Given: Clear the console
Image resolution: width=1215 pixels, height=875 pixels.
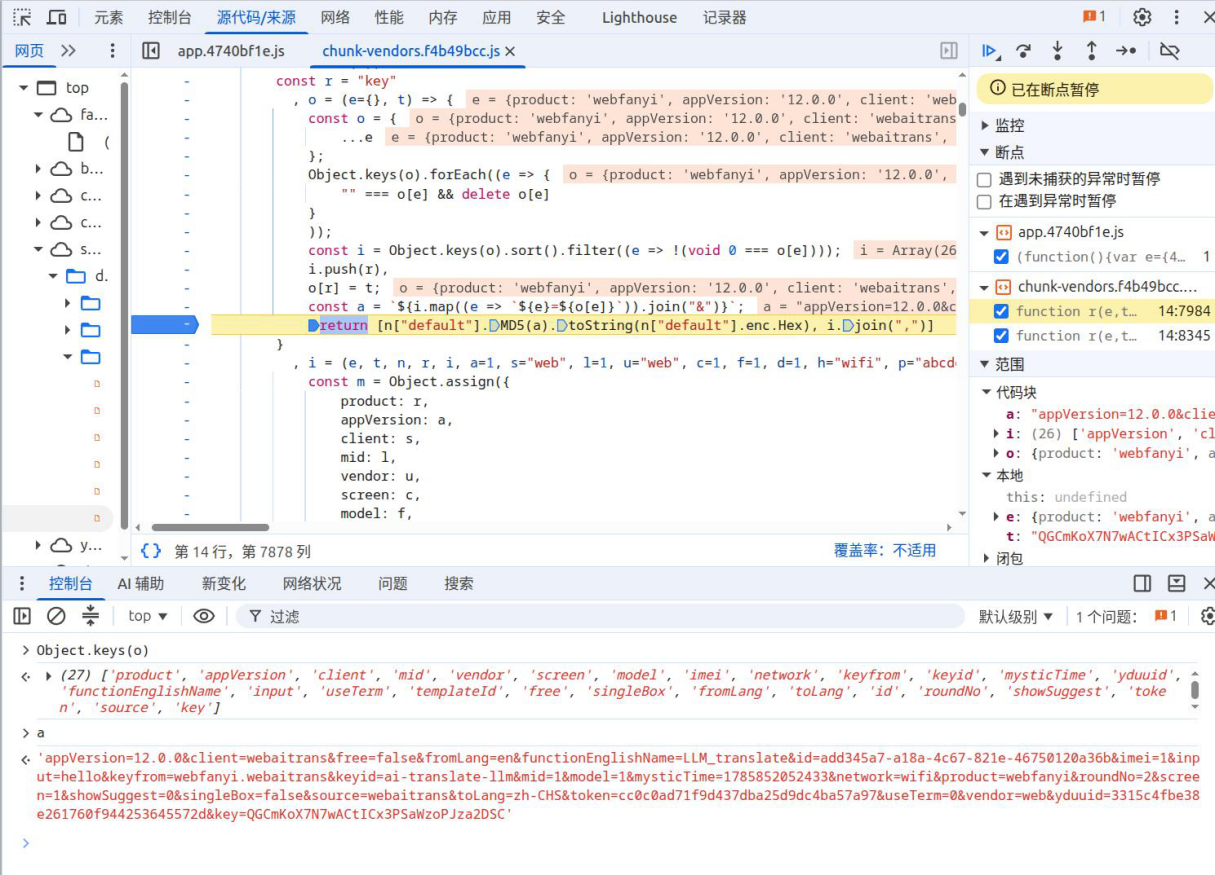Looking at the screenshot, I should pyautogui.click(x=57, y=616).
